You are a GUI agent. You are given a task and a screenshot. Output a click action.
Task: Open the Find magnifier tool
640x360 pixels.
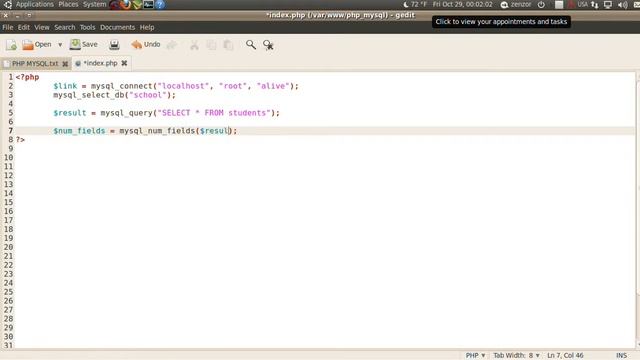click(x=251, y=45)
